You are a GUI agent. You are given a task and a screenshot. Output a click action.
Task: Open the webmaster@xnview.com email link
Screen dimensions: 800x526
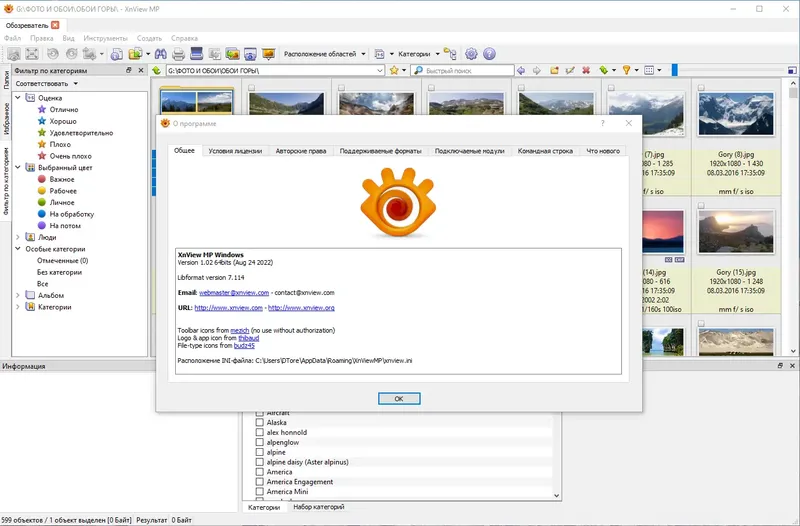click(x=234, y=293)
